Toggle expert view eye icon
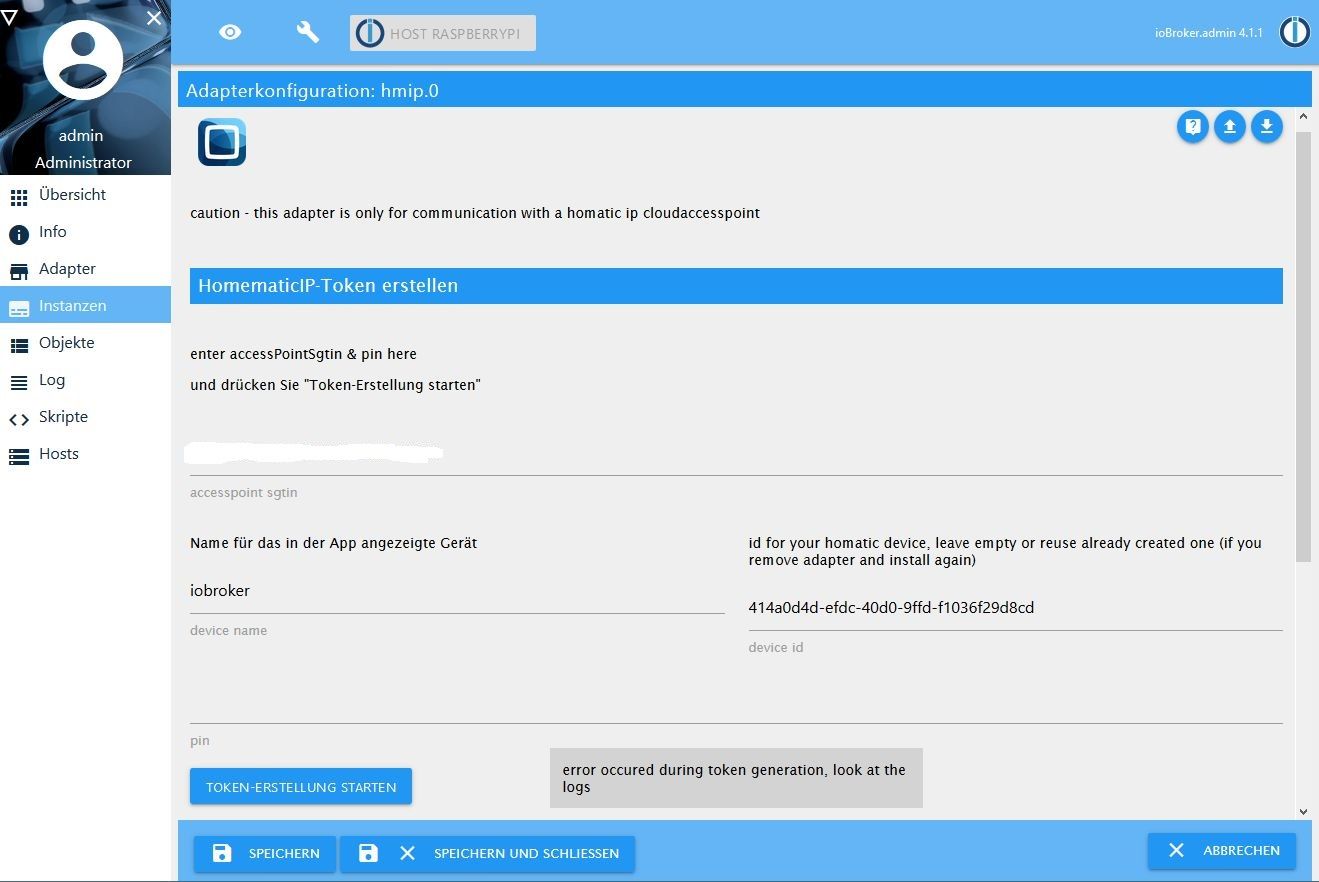Image resolution: width=1319 pixels, height=882 pixels. pos(230,33)
